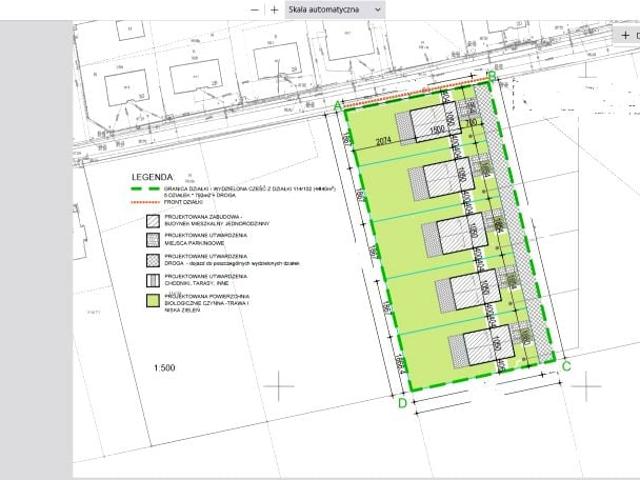Click corner label D of the plot
The width and height of the screenshot is (640, 480).
coord(402,403)
